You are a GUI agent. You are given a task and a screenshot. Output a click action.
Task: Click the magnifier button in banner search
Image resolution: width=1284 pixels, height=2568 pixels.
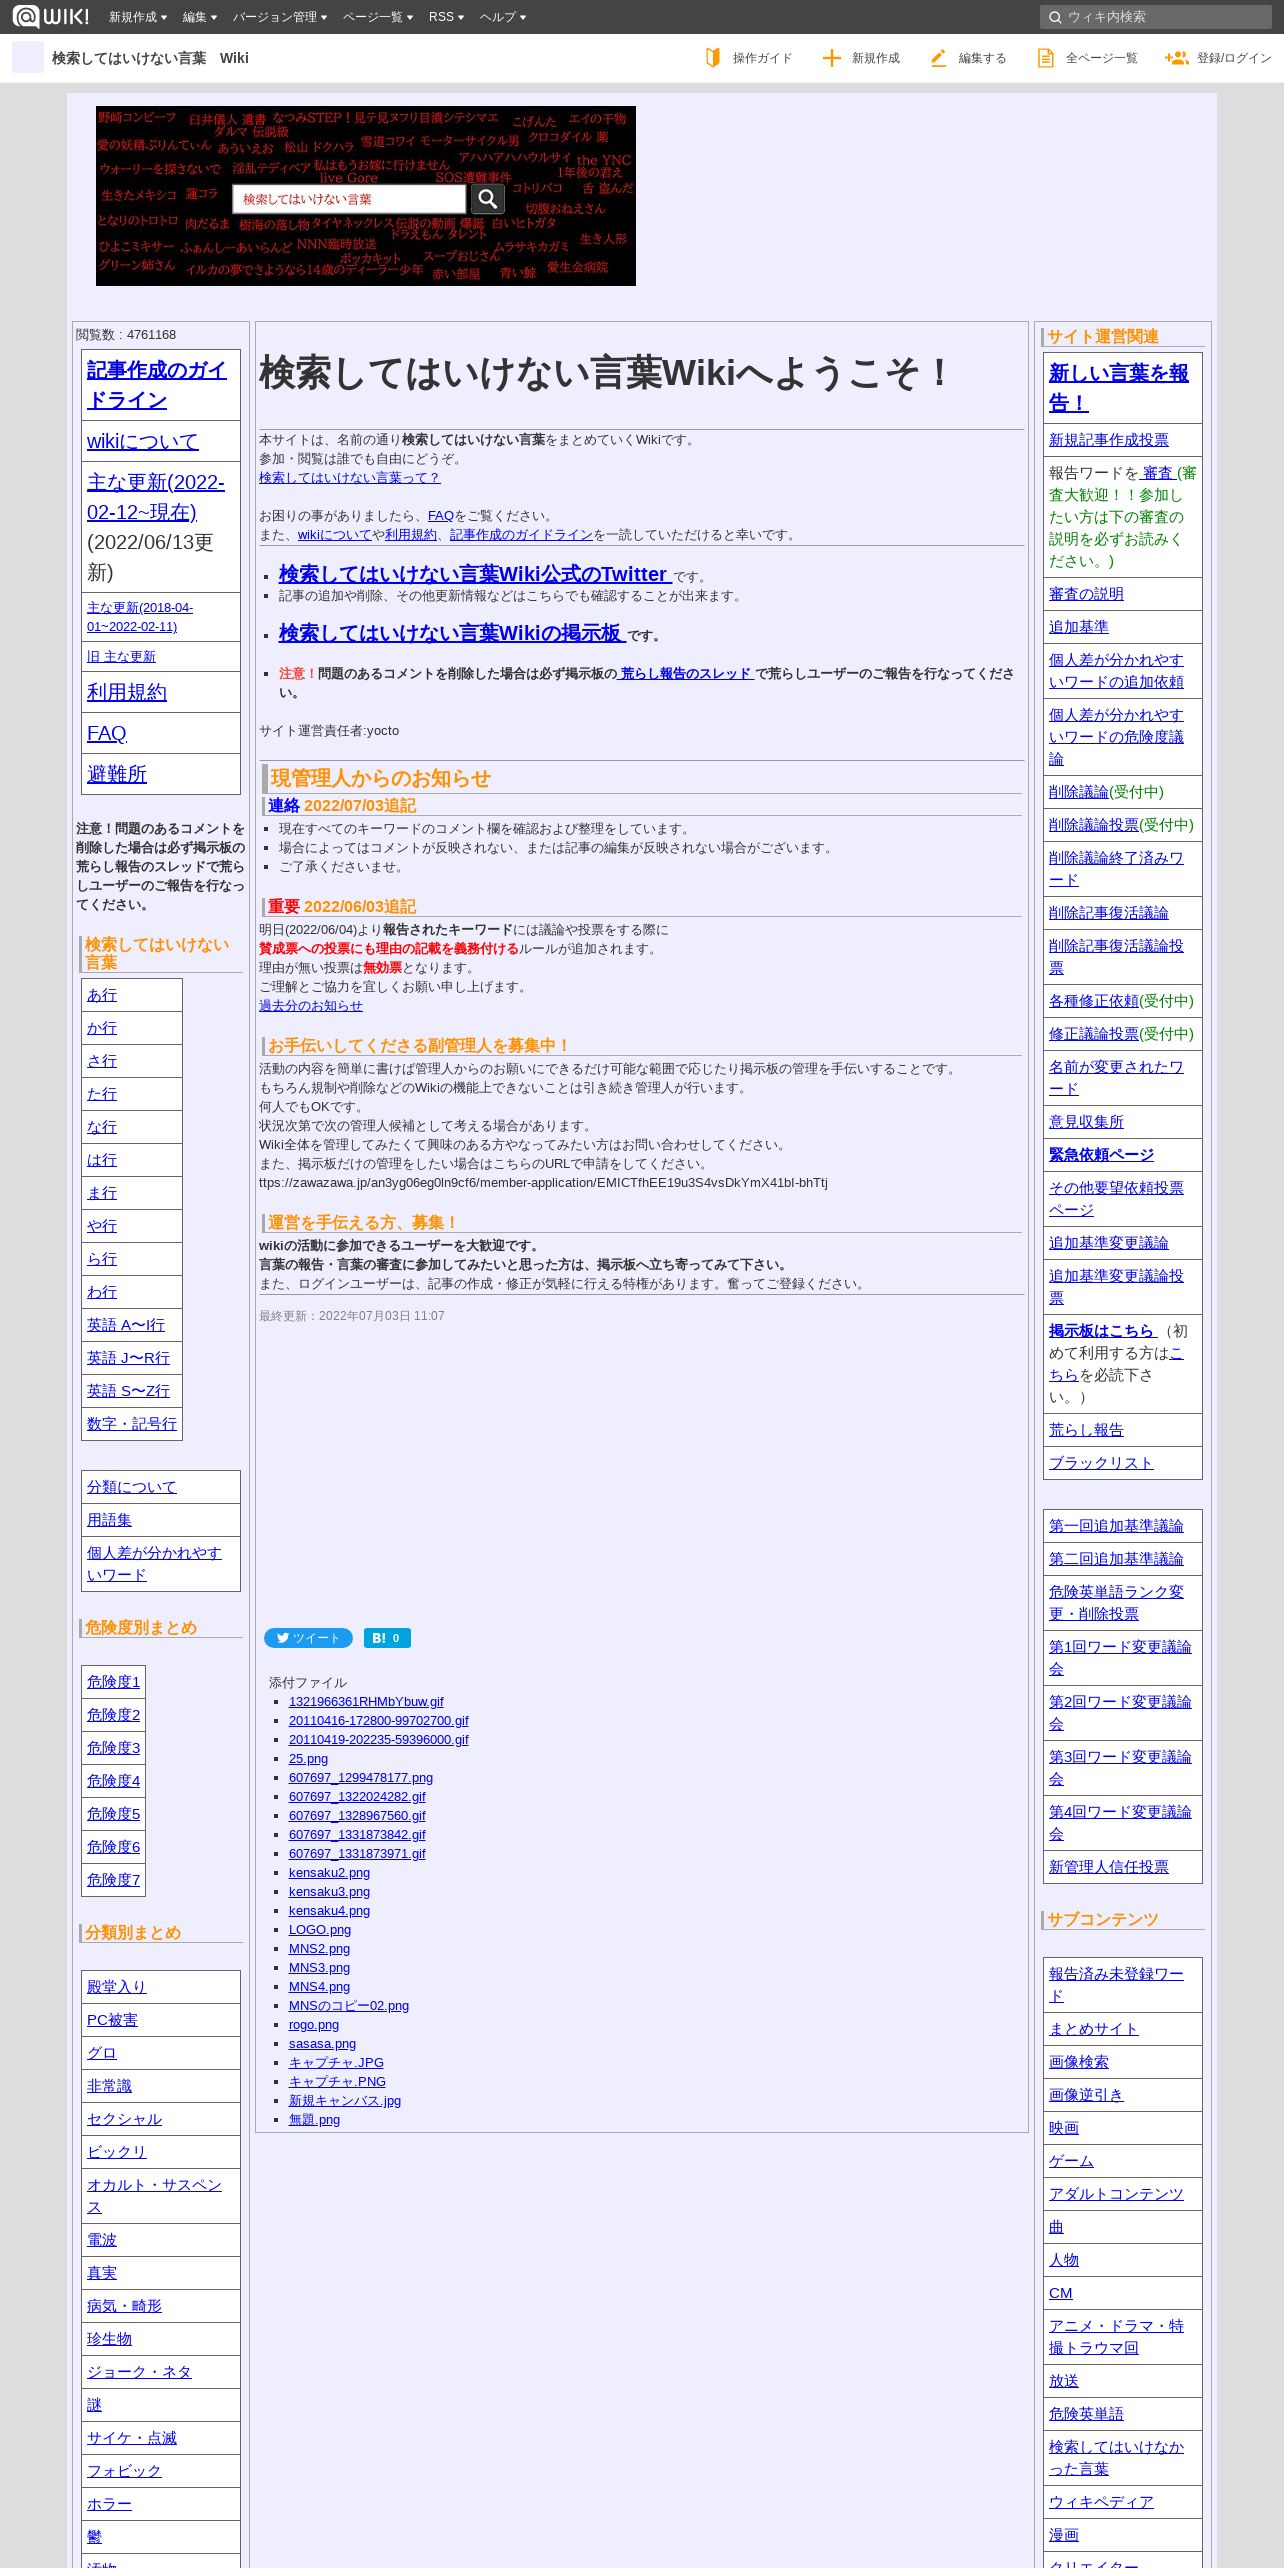point(488,199)
